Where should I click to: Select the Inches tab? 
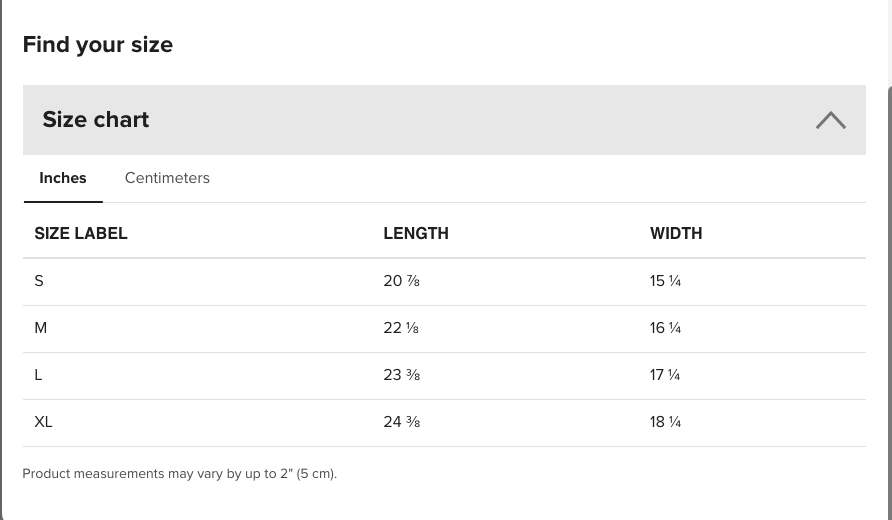click(63, 178)
